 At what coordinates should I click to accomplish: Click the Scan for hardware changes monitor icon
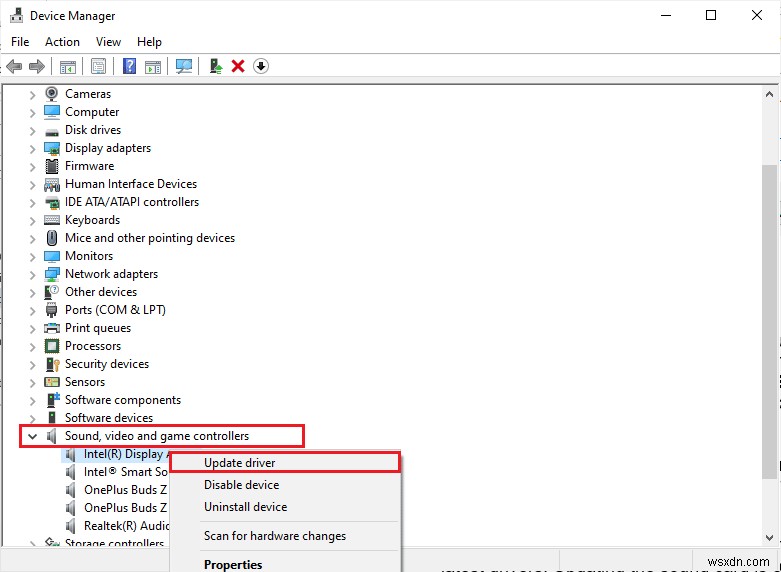pos(184,66)
